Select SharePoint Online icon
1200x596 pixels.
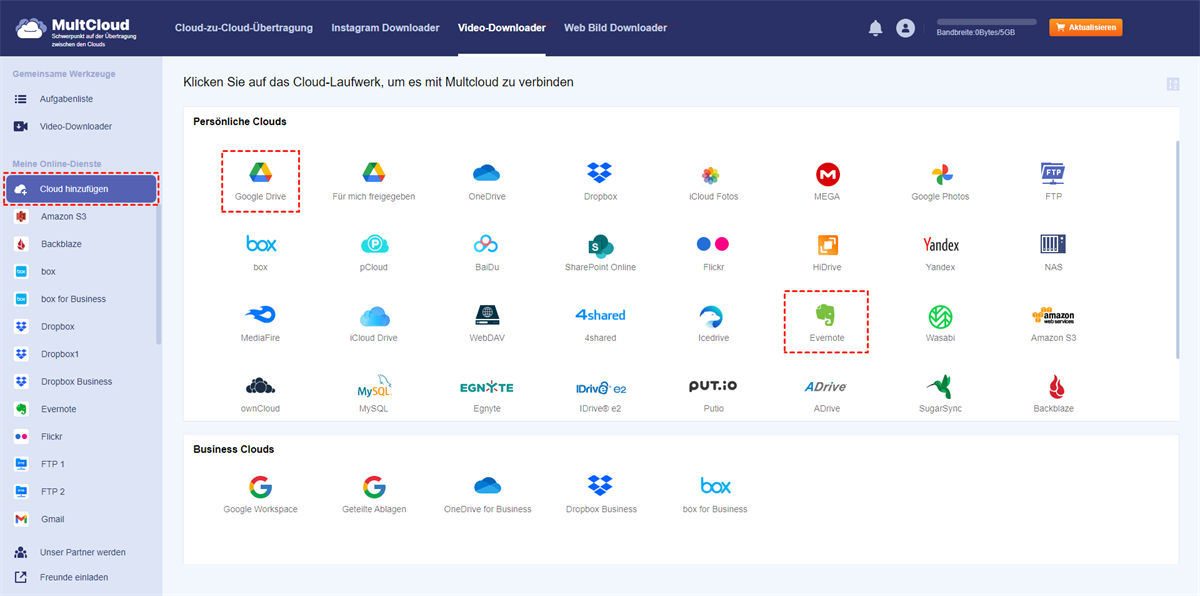[x=600, y=245]
